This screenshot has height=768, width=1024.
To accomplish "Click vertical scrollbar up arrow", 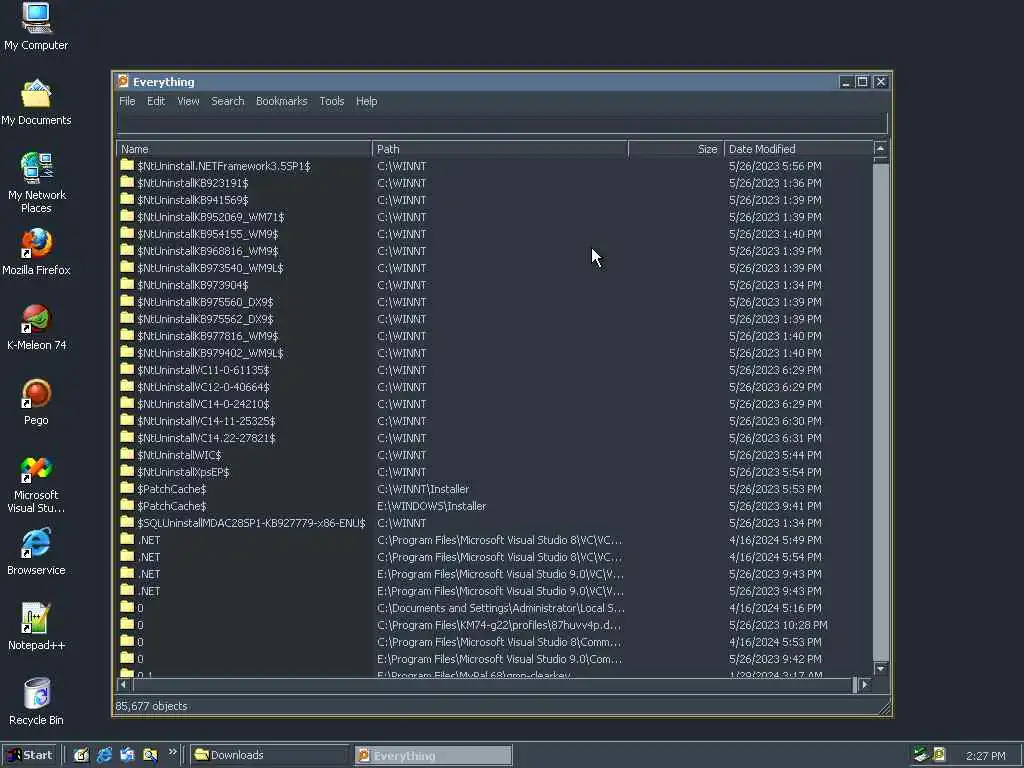I will [x=880, y=148].
